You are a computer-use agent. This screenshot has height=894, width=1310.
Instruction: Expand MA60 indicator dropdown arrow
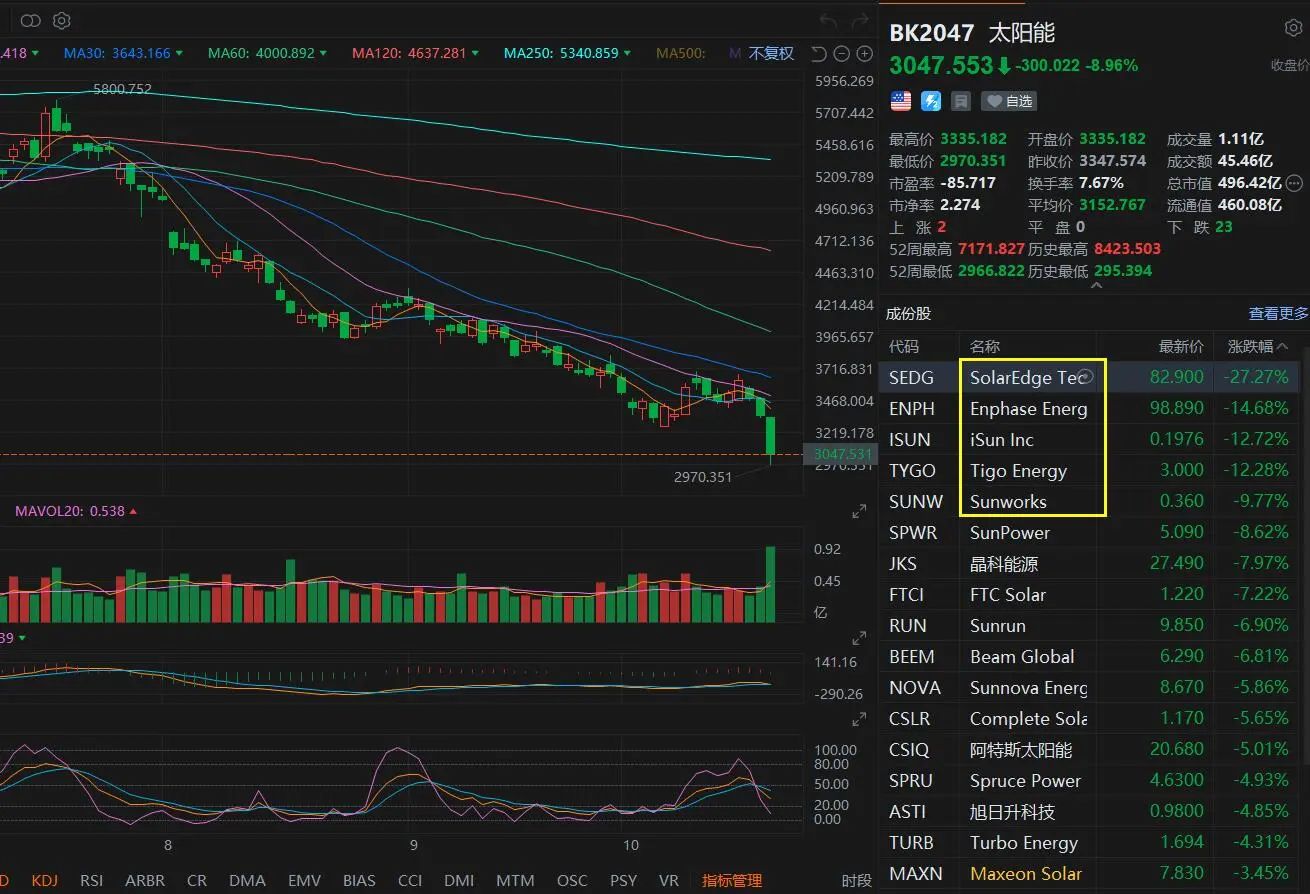[323, 53]
